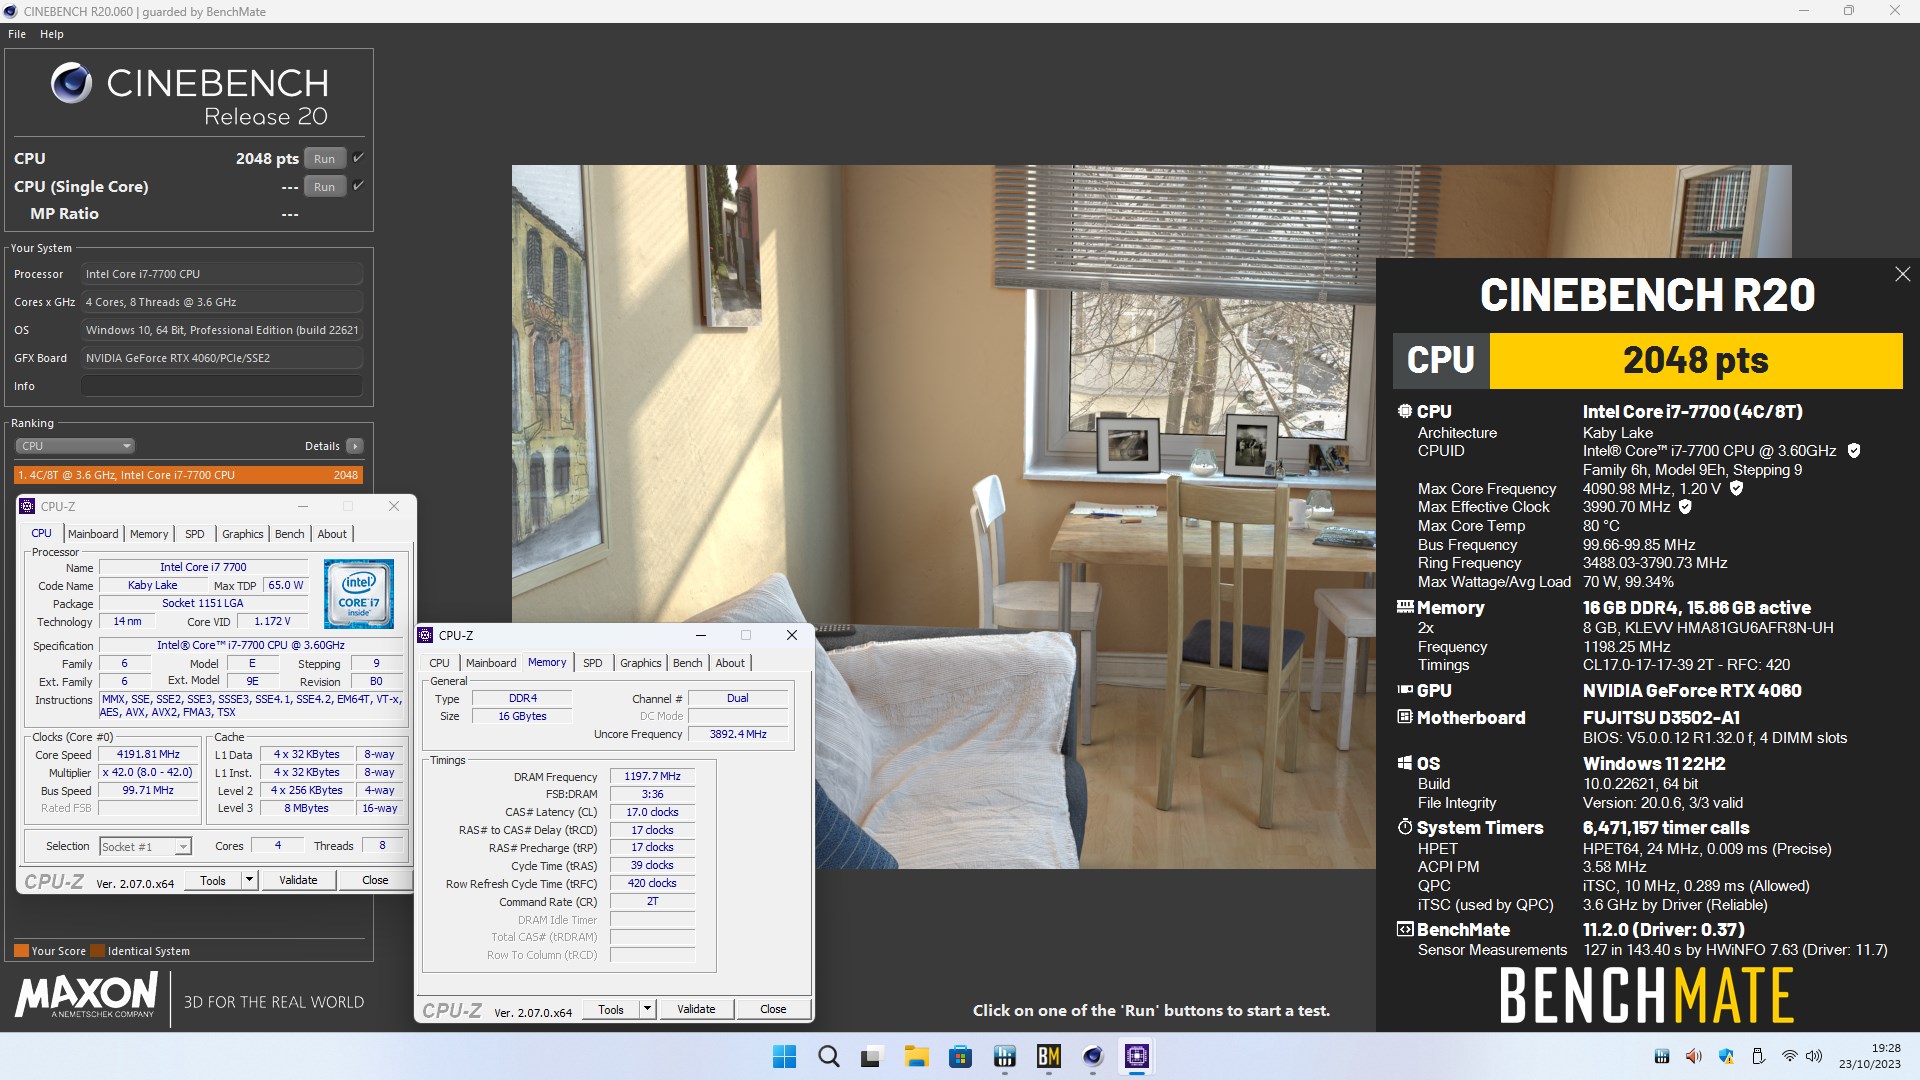Run the CPU multi-core benchmark
Image resolution: width=1920 pixels, height=1080 pixels.
point(324,159)
